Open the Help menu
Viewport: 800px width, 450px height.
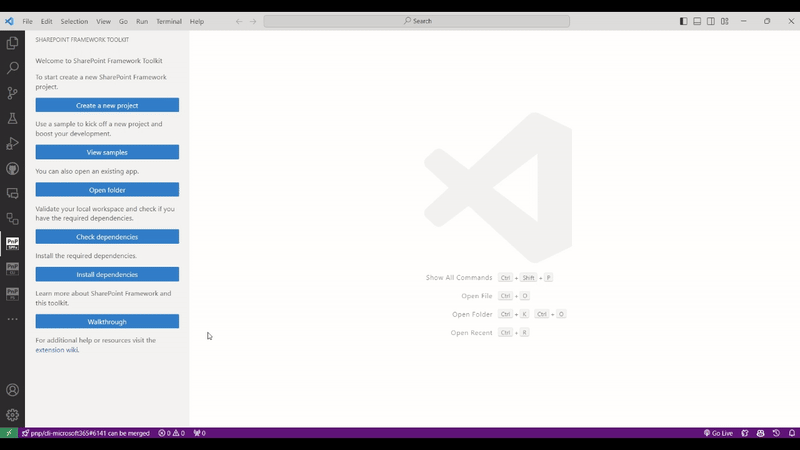[196, 21]
